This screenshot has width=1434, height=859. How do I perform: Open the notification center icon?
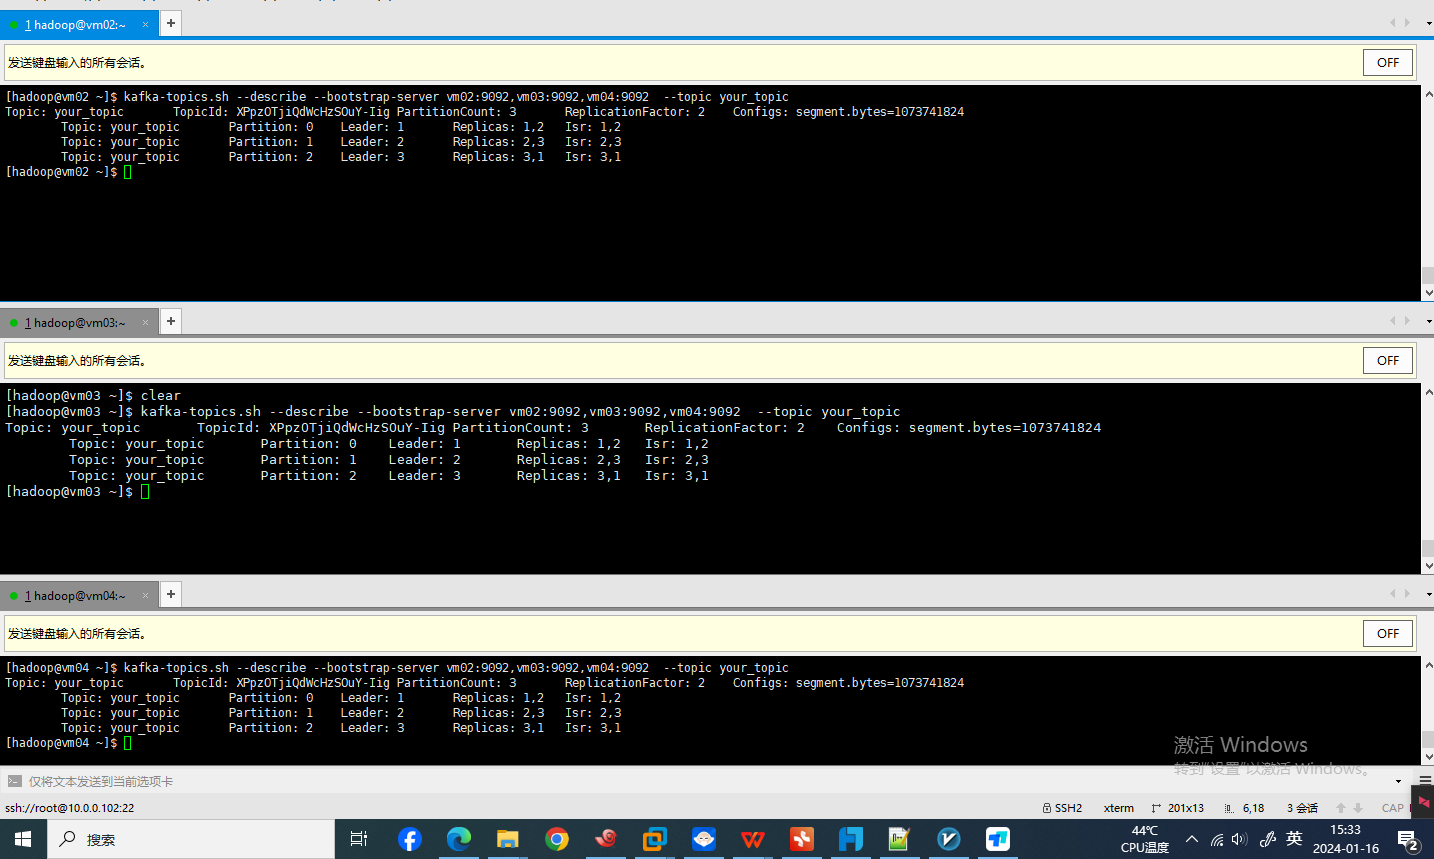[1408, 841]
